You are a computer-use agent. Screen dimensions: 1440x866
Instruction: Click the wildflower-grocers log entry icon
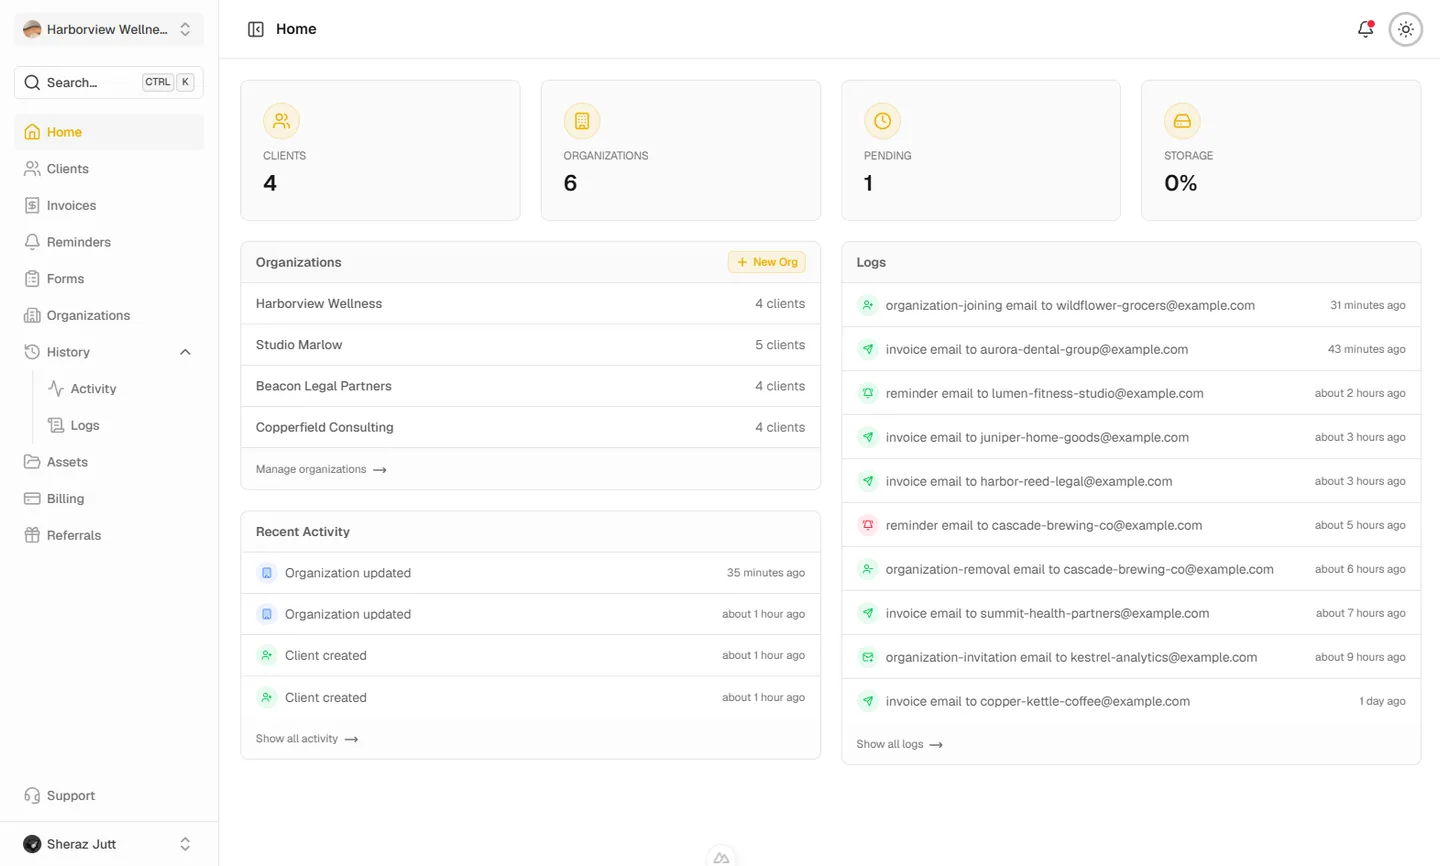click(x=868, y=305)
